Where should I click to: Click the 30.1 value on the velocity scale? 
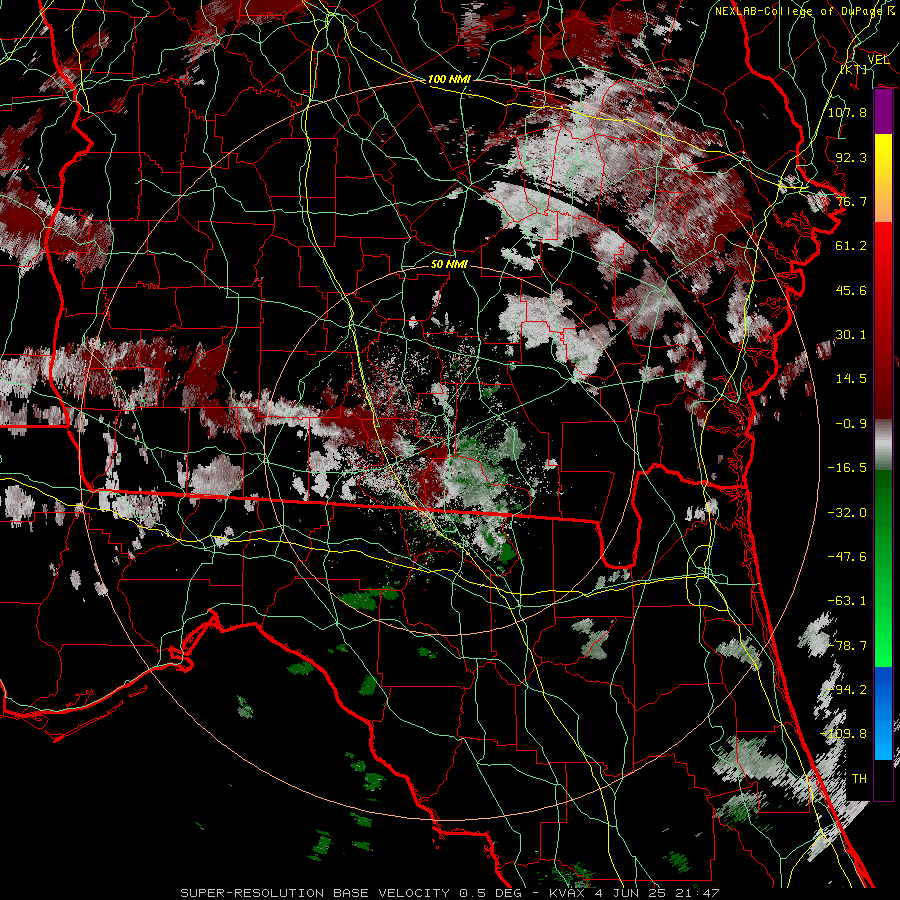851,335
